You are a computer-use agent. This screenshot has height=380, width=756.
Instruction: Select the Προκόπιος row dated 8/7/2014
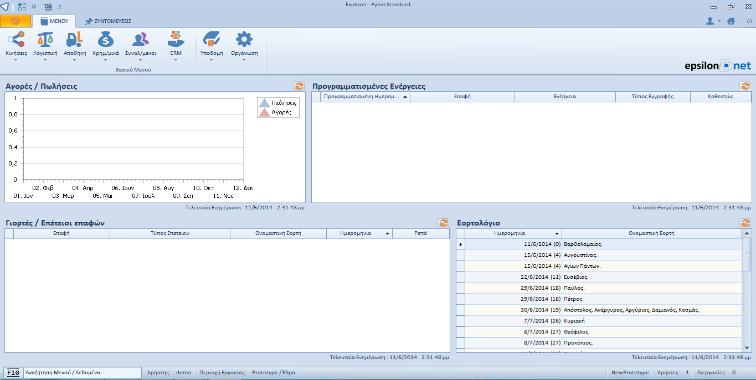(x=599, y=343)
